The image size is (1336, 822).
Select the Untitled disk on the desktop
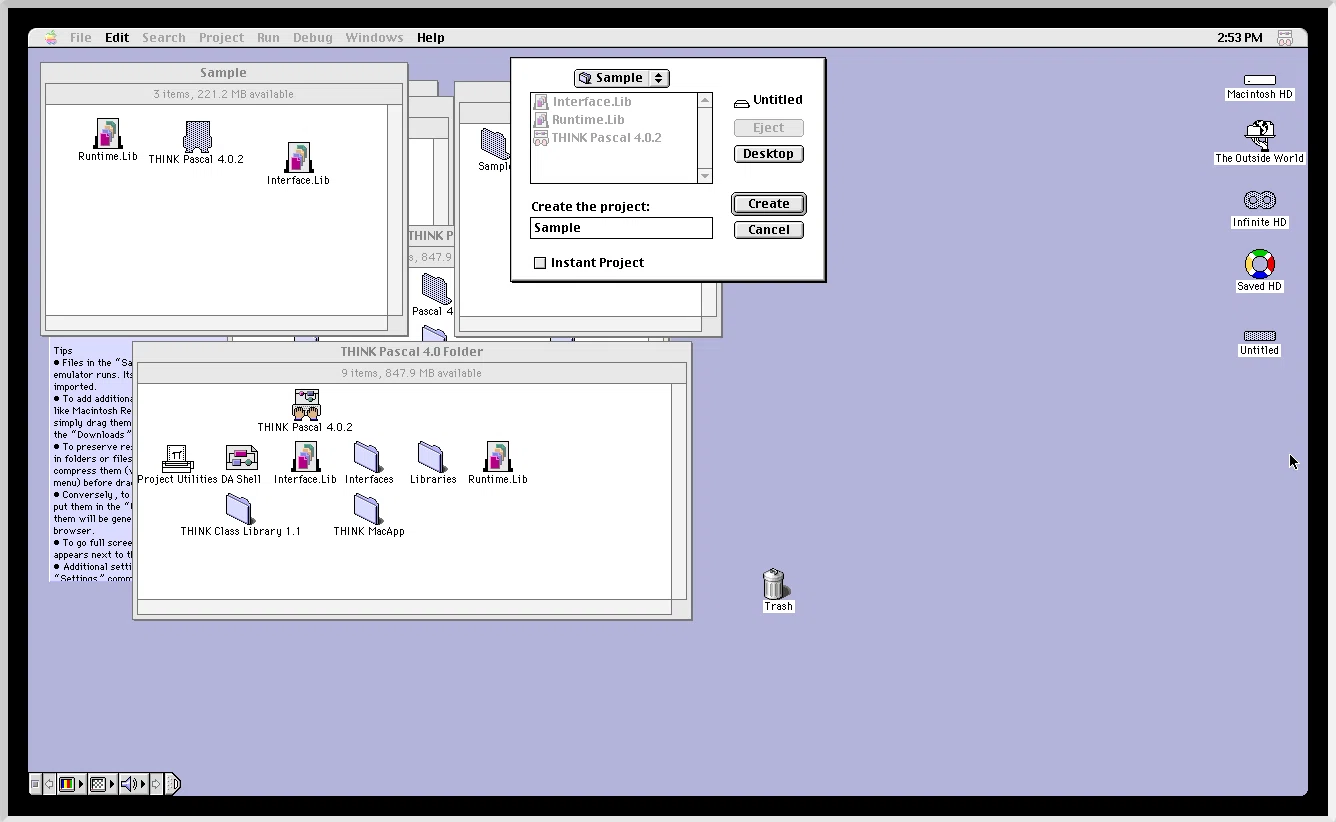[x=1259, y=336]
